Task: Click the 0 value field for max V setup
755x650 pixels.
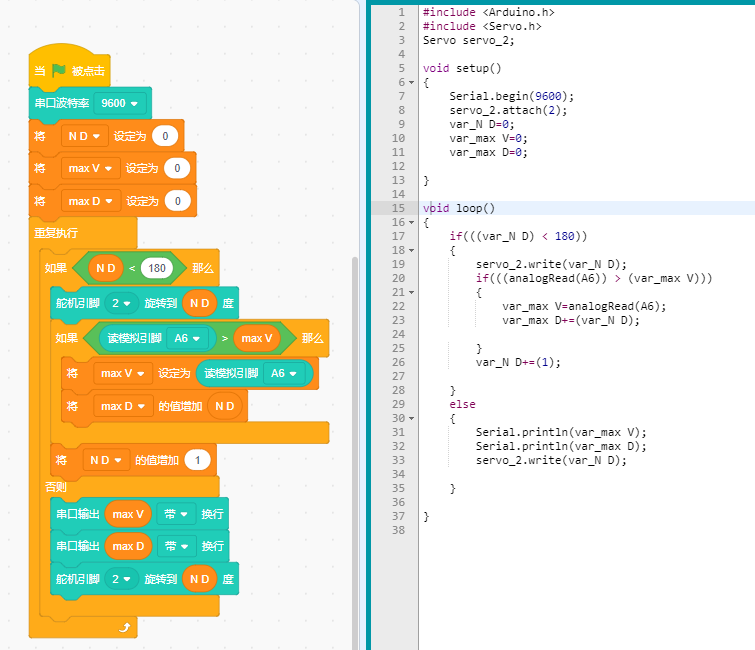Action: (x=177, y=168)
